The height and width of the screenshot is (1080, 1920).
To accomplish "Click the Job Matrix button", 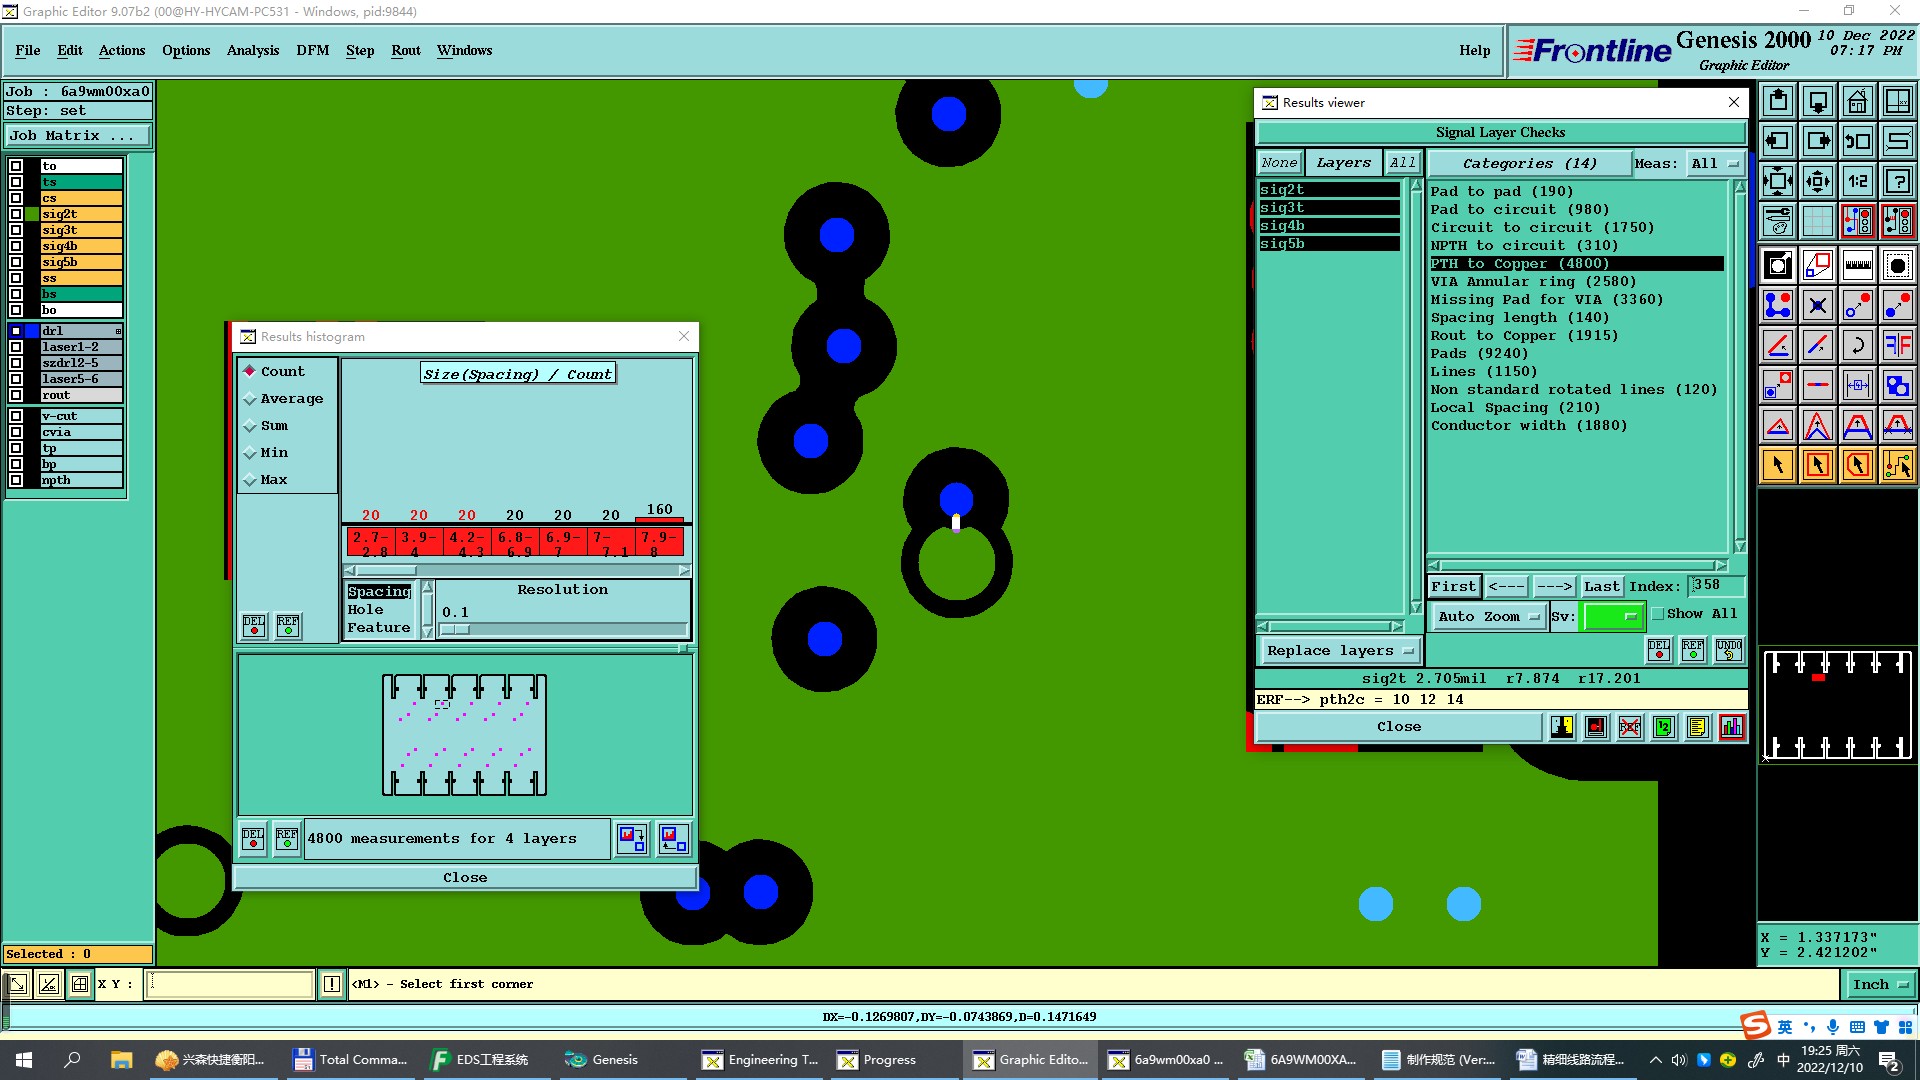I will click(78, 136).
